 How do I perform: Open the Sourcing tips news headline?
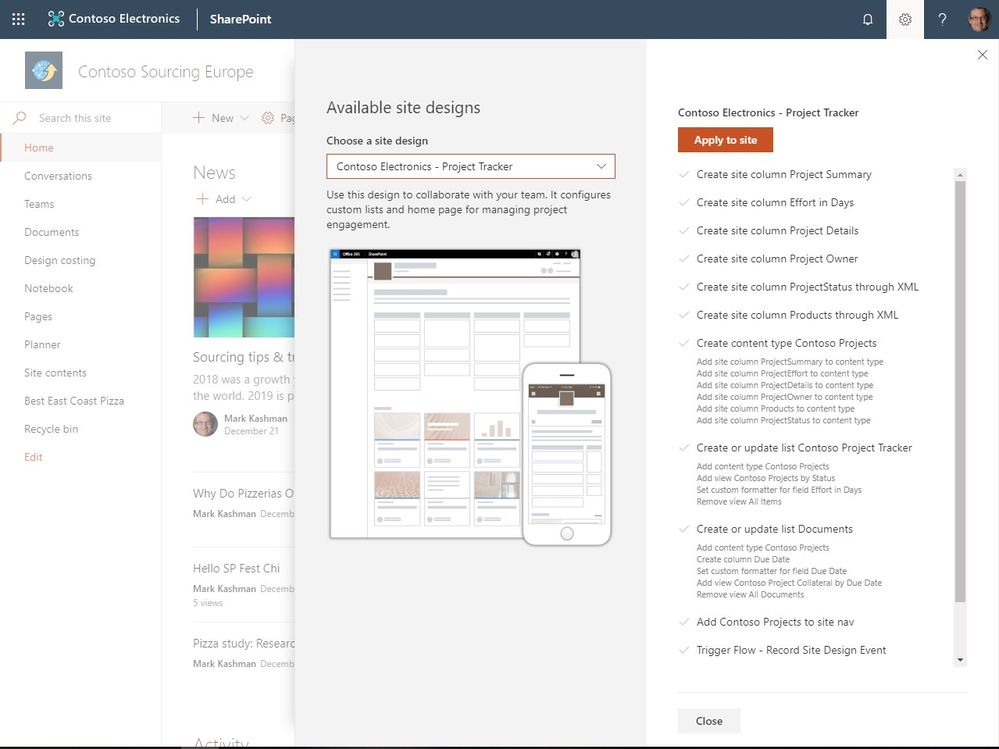(243, 357)
